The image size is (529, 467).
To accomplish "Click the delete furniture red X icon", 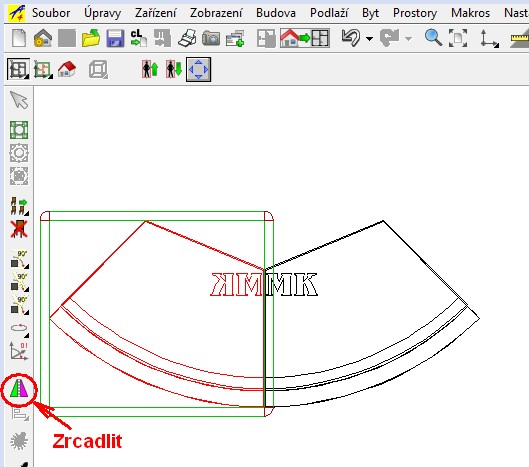I will click(19, 229).
